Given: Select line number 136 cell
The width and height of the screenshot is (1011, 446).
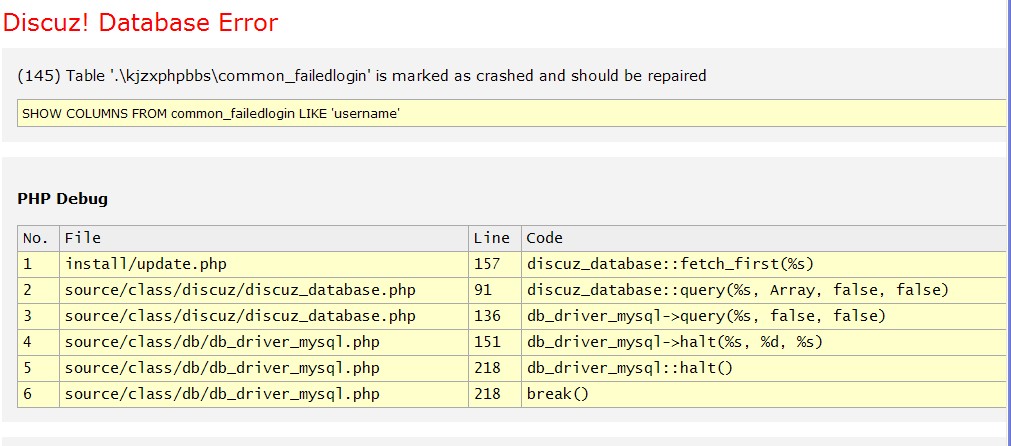Looking at the screenshot, I should 495,316.
